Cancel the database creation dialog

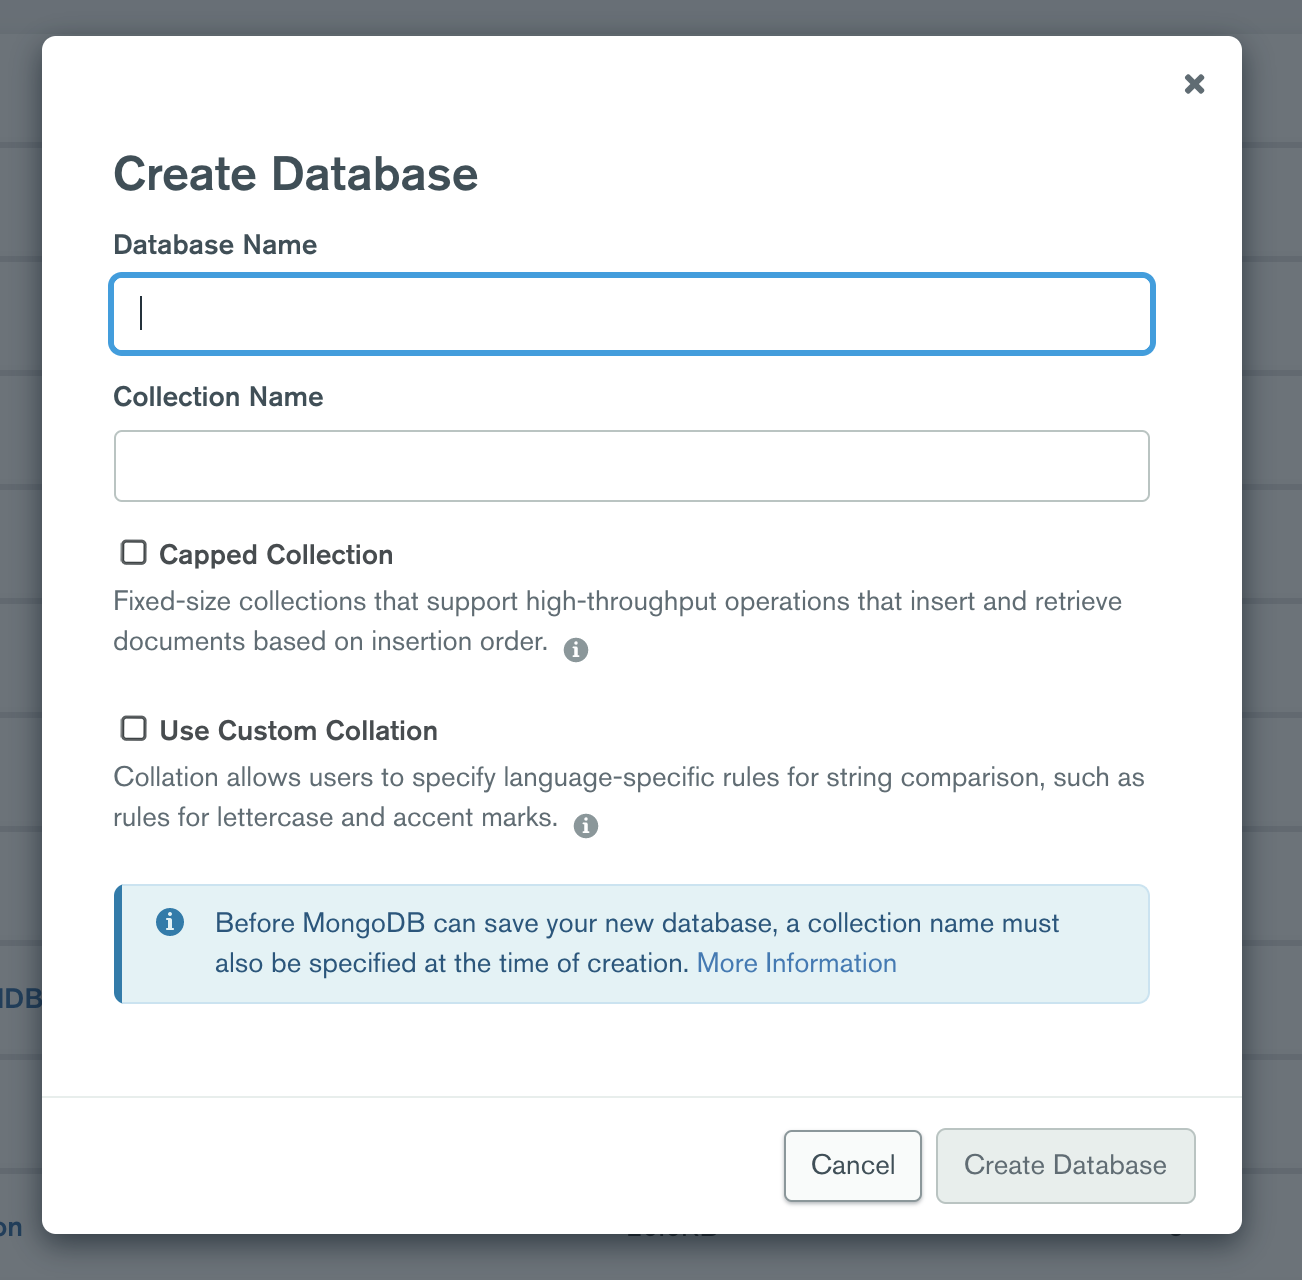pyautogui.click(x=853, y=1166)
